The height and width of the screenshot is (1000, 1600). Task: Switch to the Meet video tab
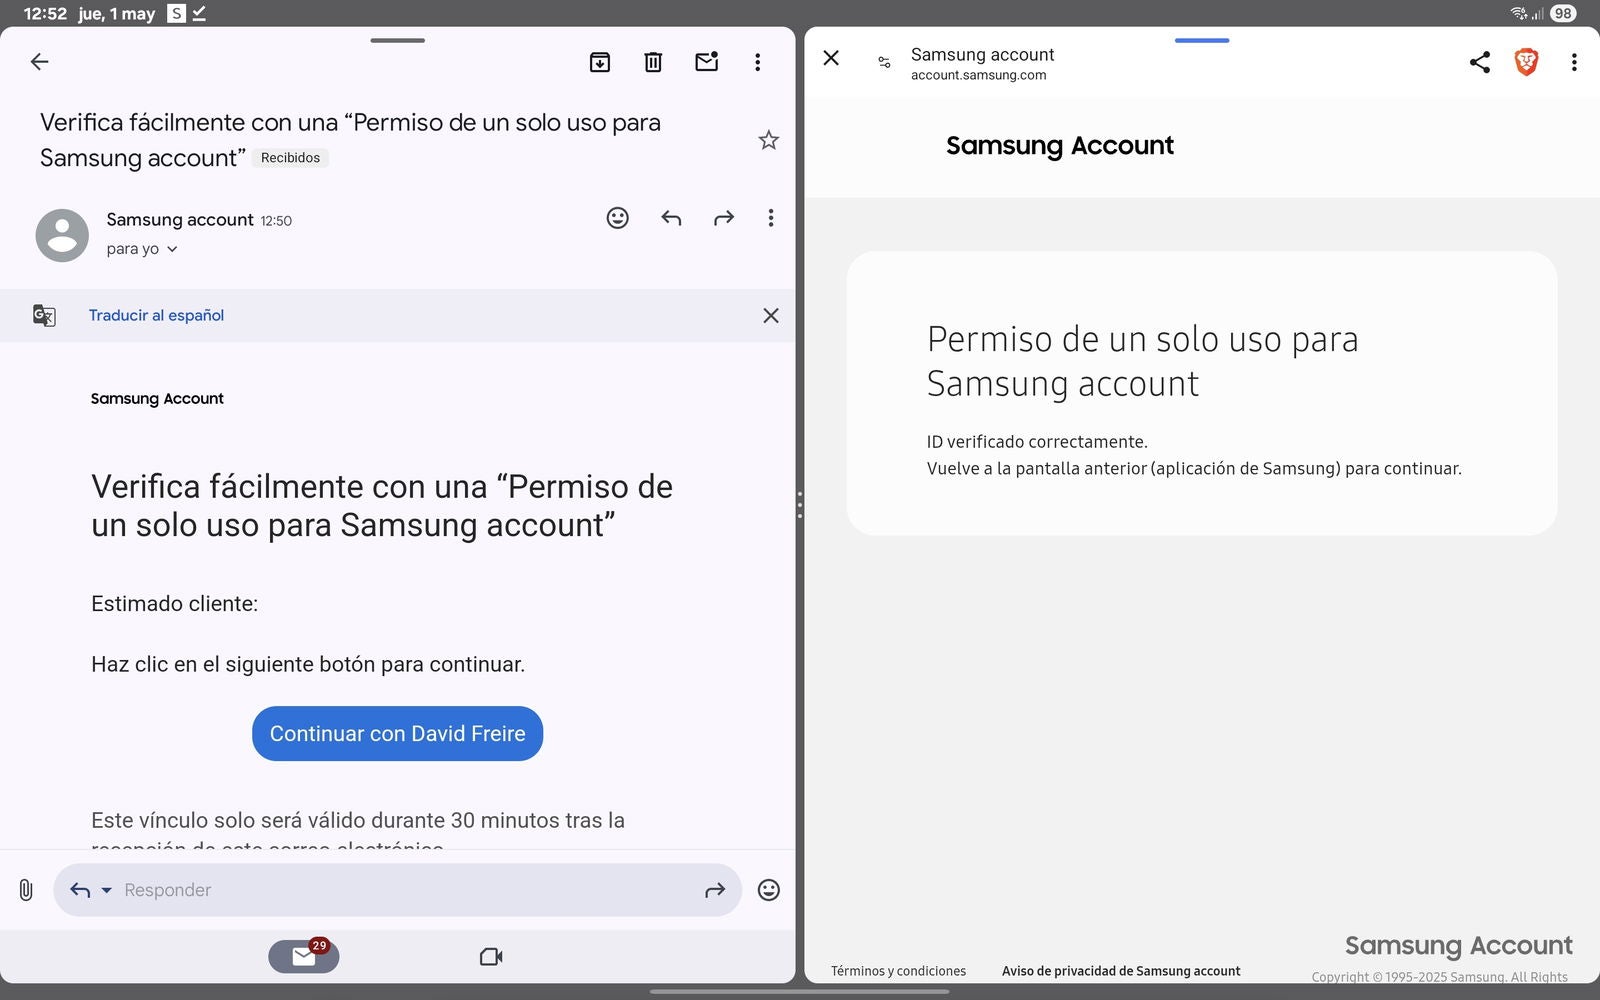point(491,957)
